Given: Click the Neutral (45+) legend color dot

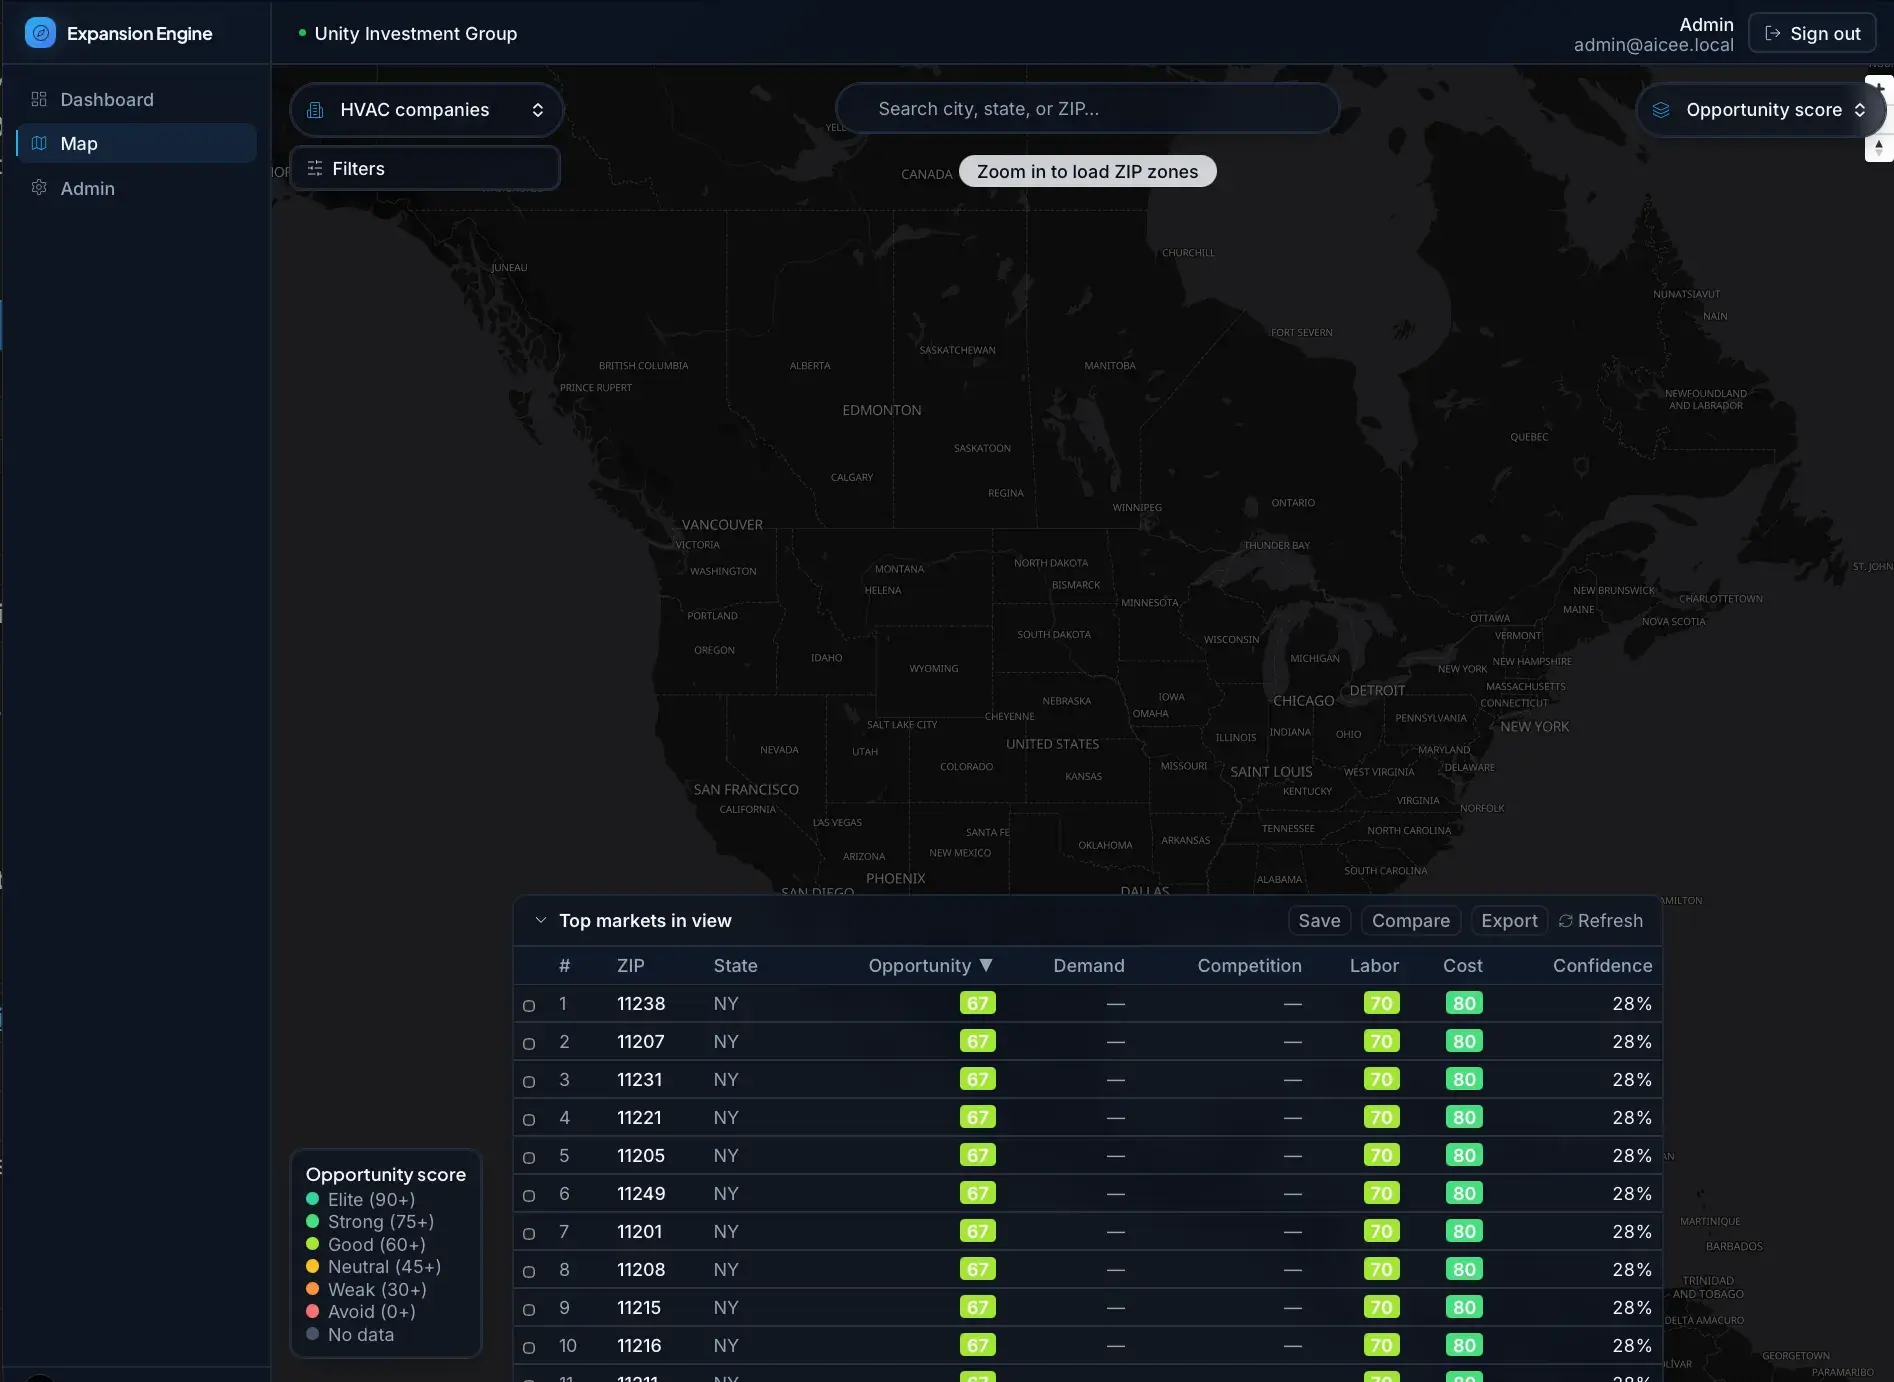Looking at the screenshot, I should point(312,1266).
